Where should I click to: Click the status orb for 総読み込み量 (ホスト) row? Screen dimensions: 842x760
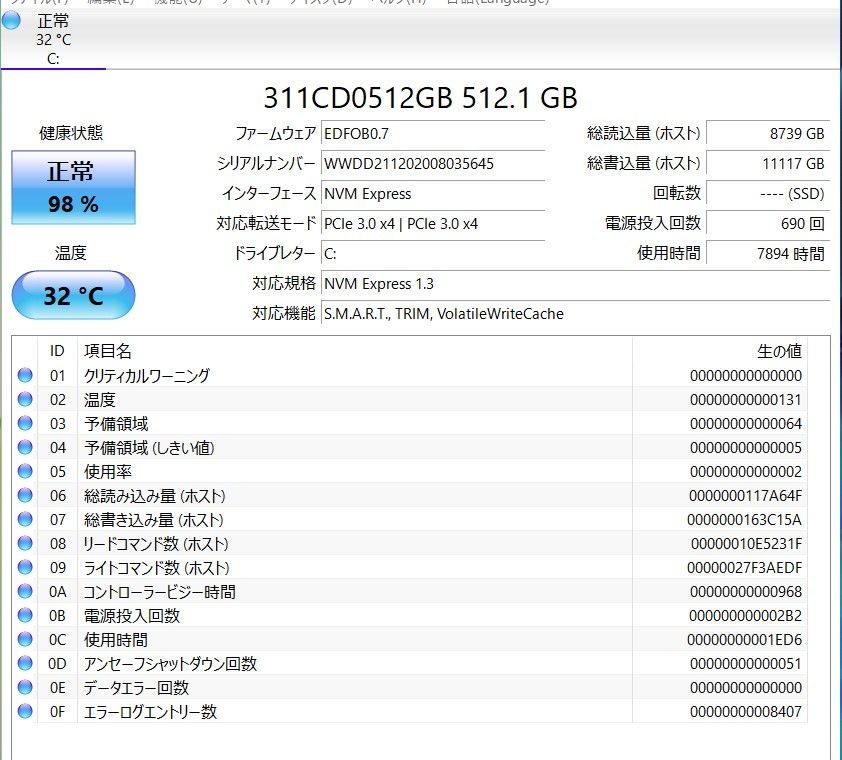[25, 496]
